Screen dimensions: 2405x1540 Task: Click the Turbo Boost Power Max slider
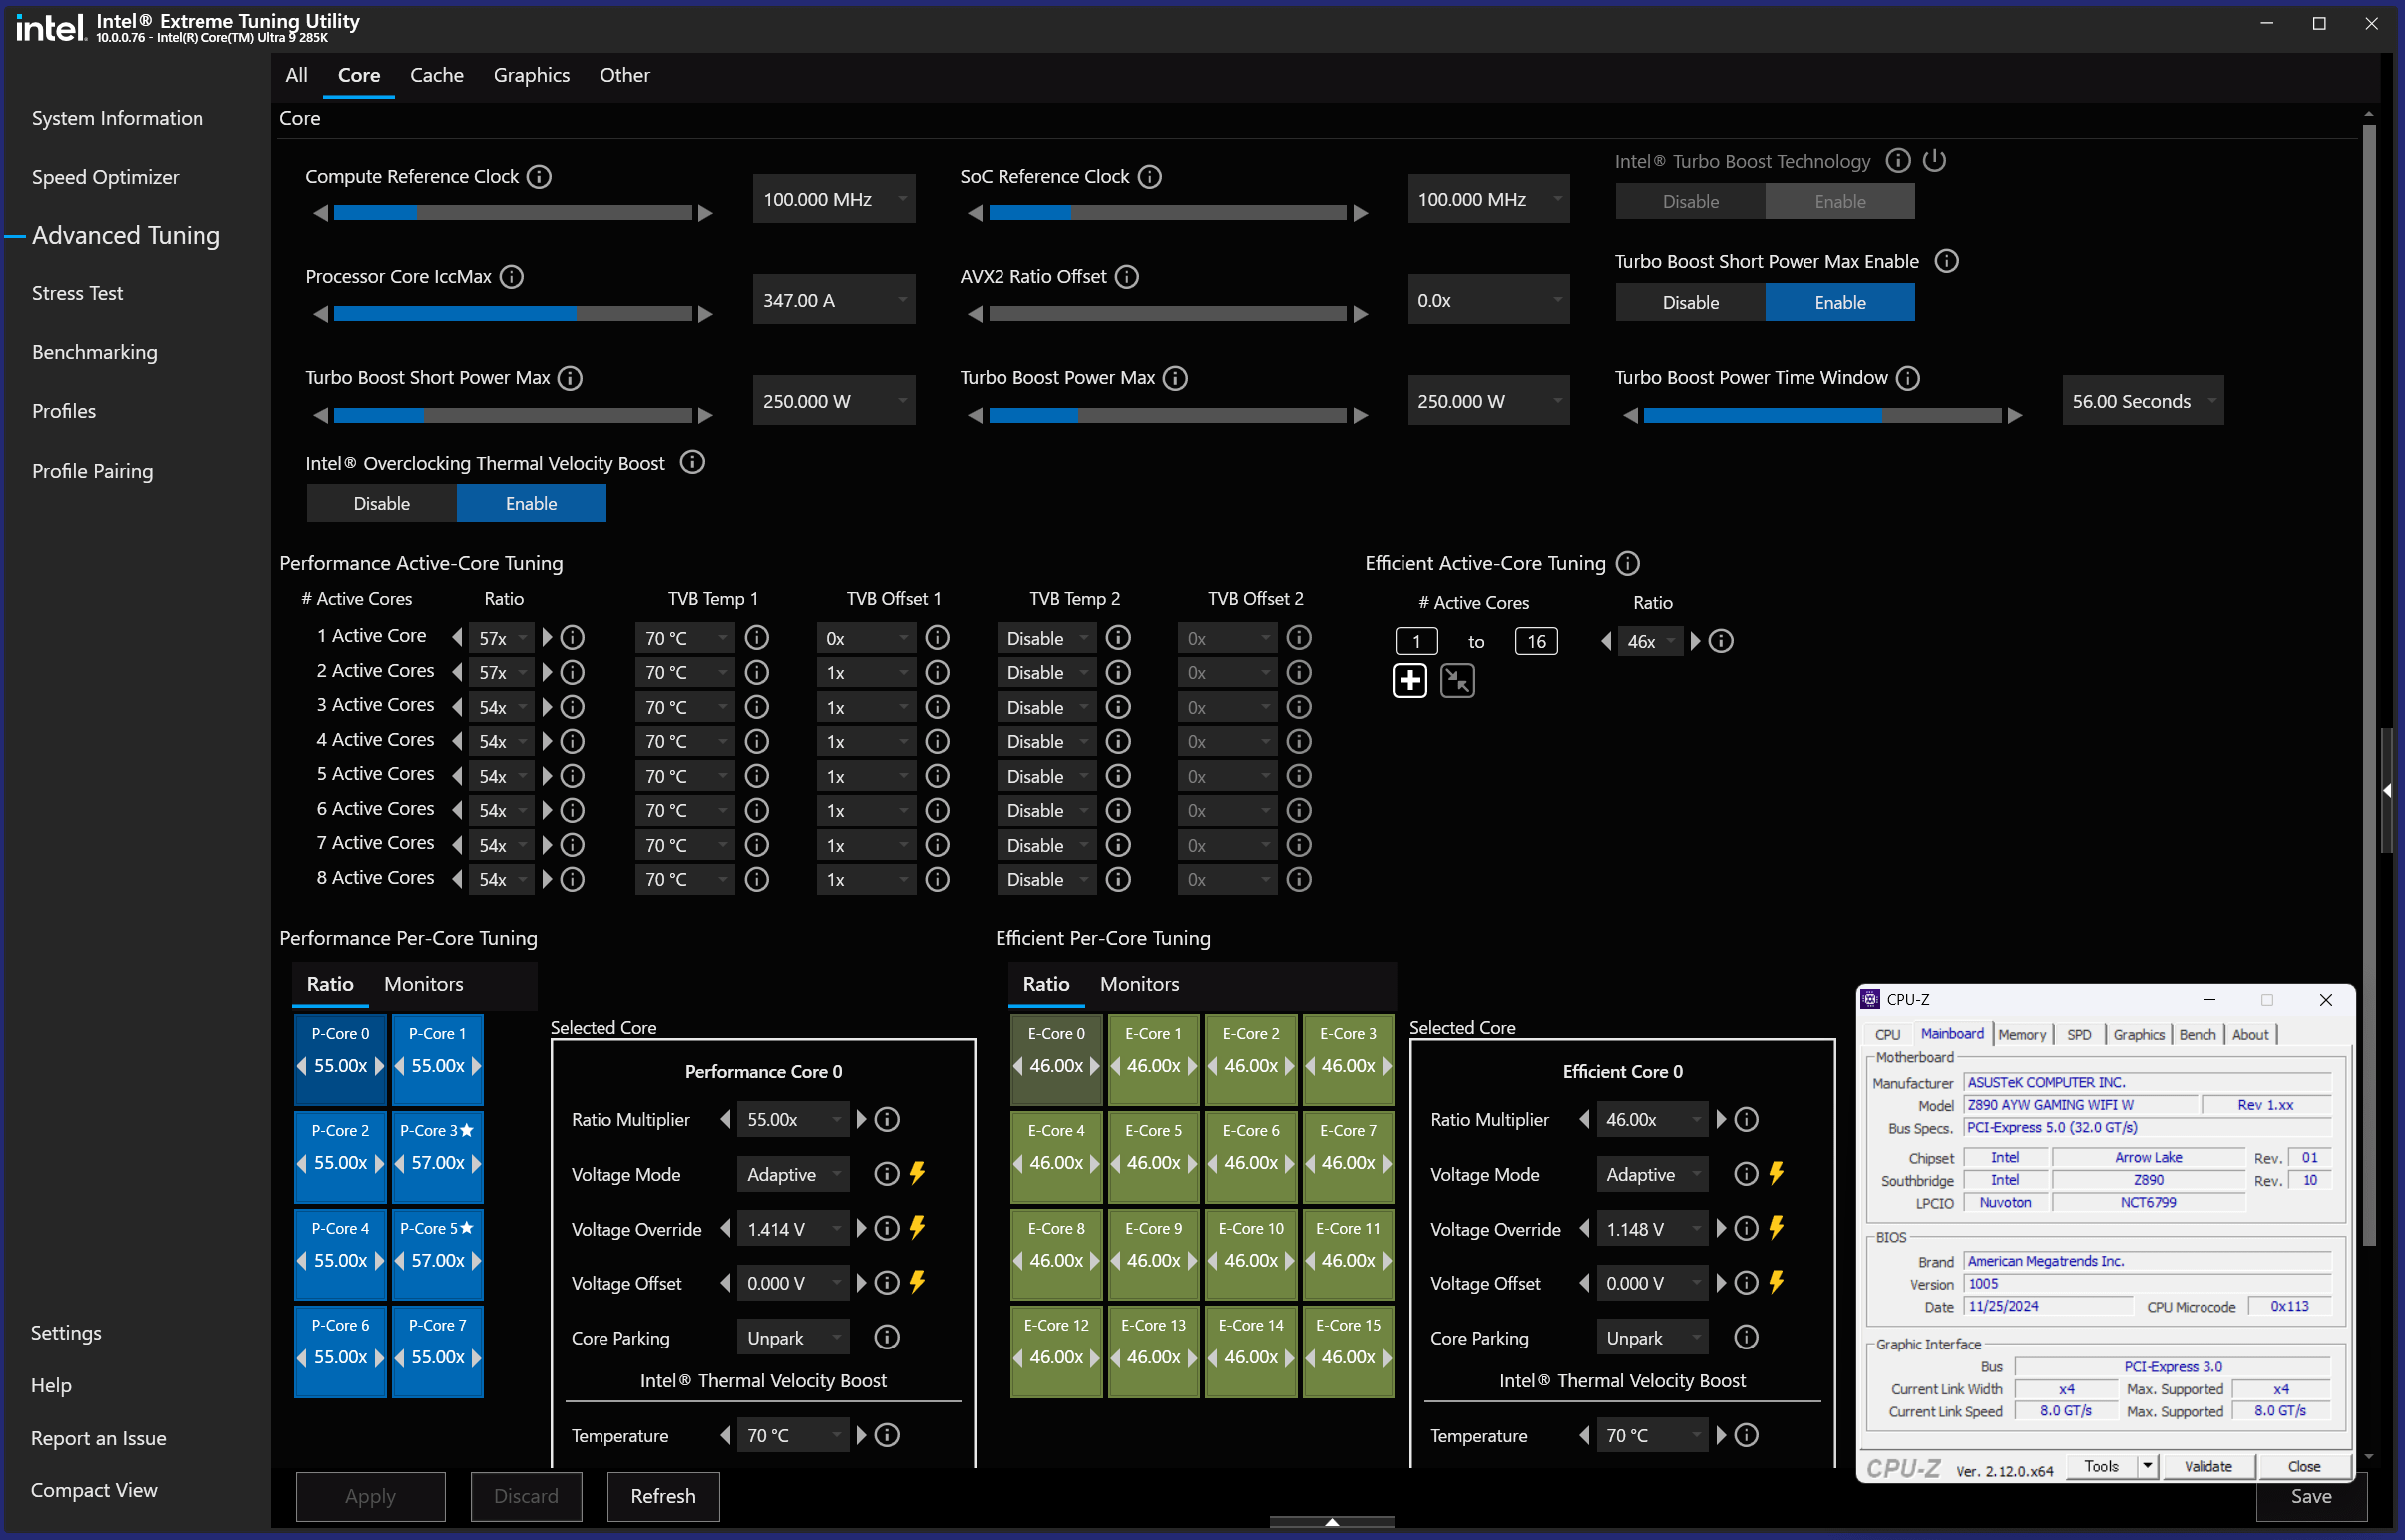[1168, 415]
